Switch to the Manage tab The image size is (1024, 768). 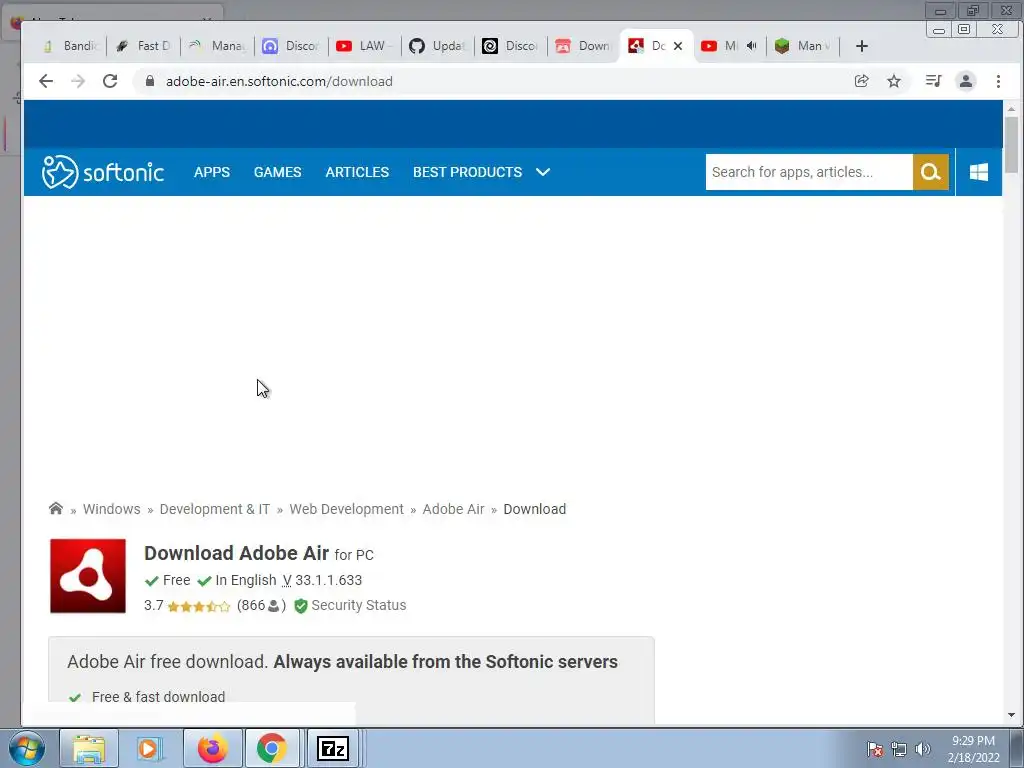click(217, 46)
